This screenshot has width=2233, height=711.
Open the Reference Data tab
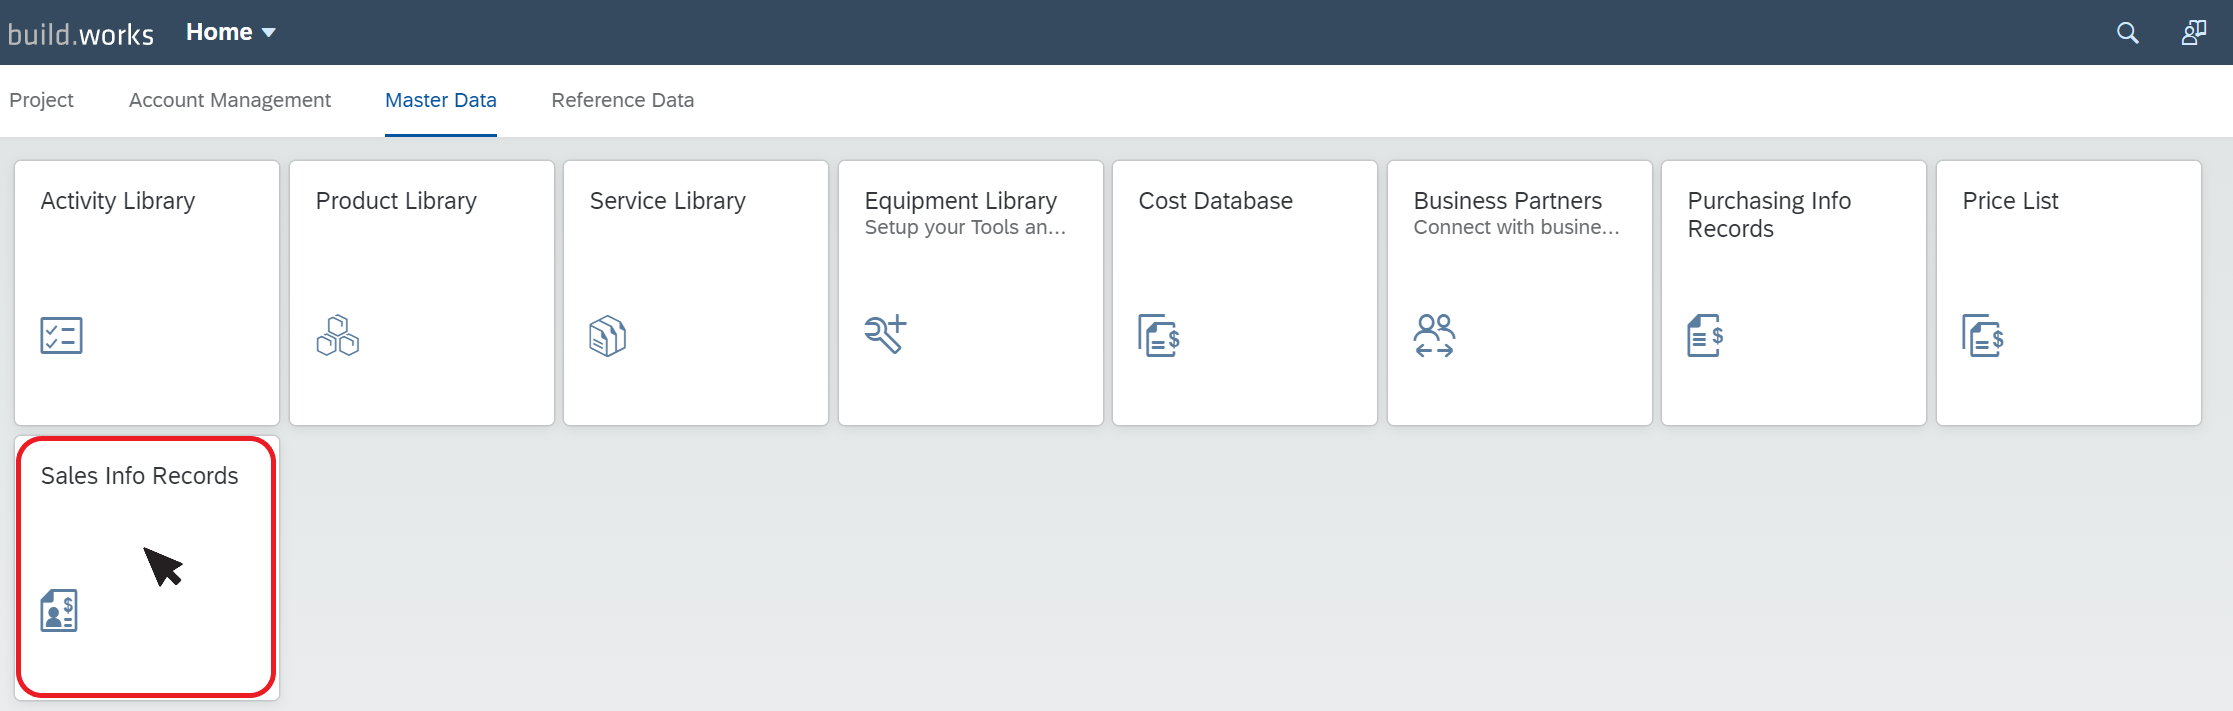click(x=623, y=100)
